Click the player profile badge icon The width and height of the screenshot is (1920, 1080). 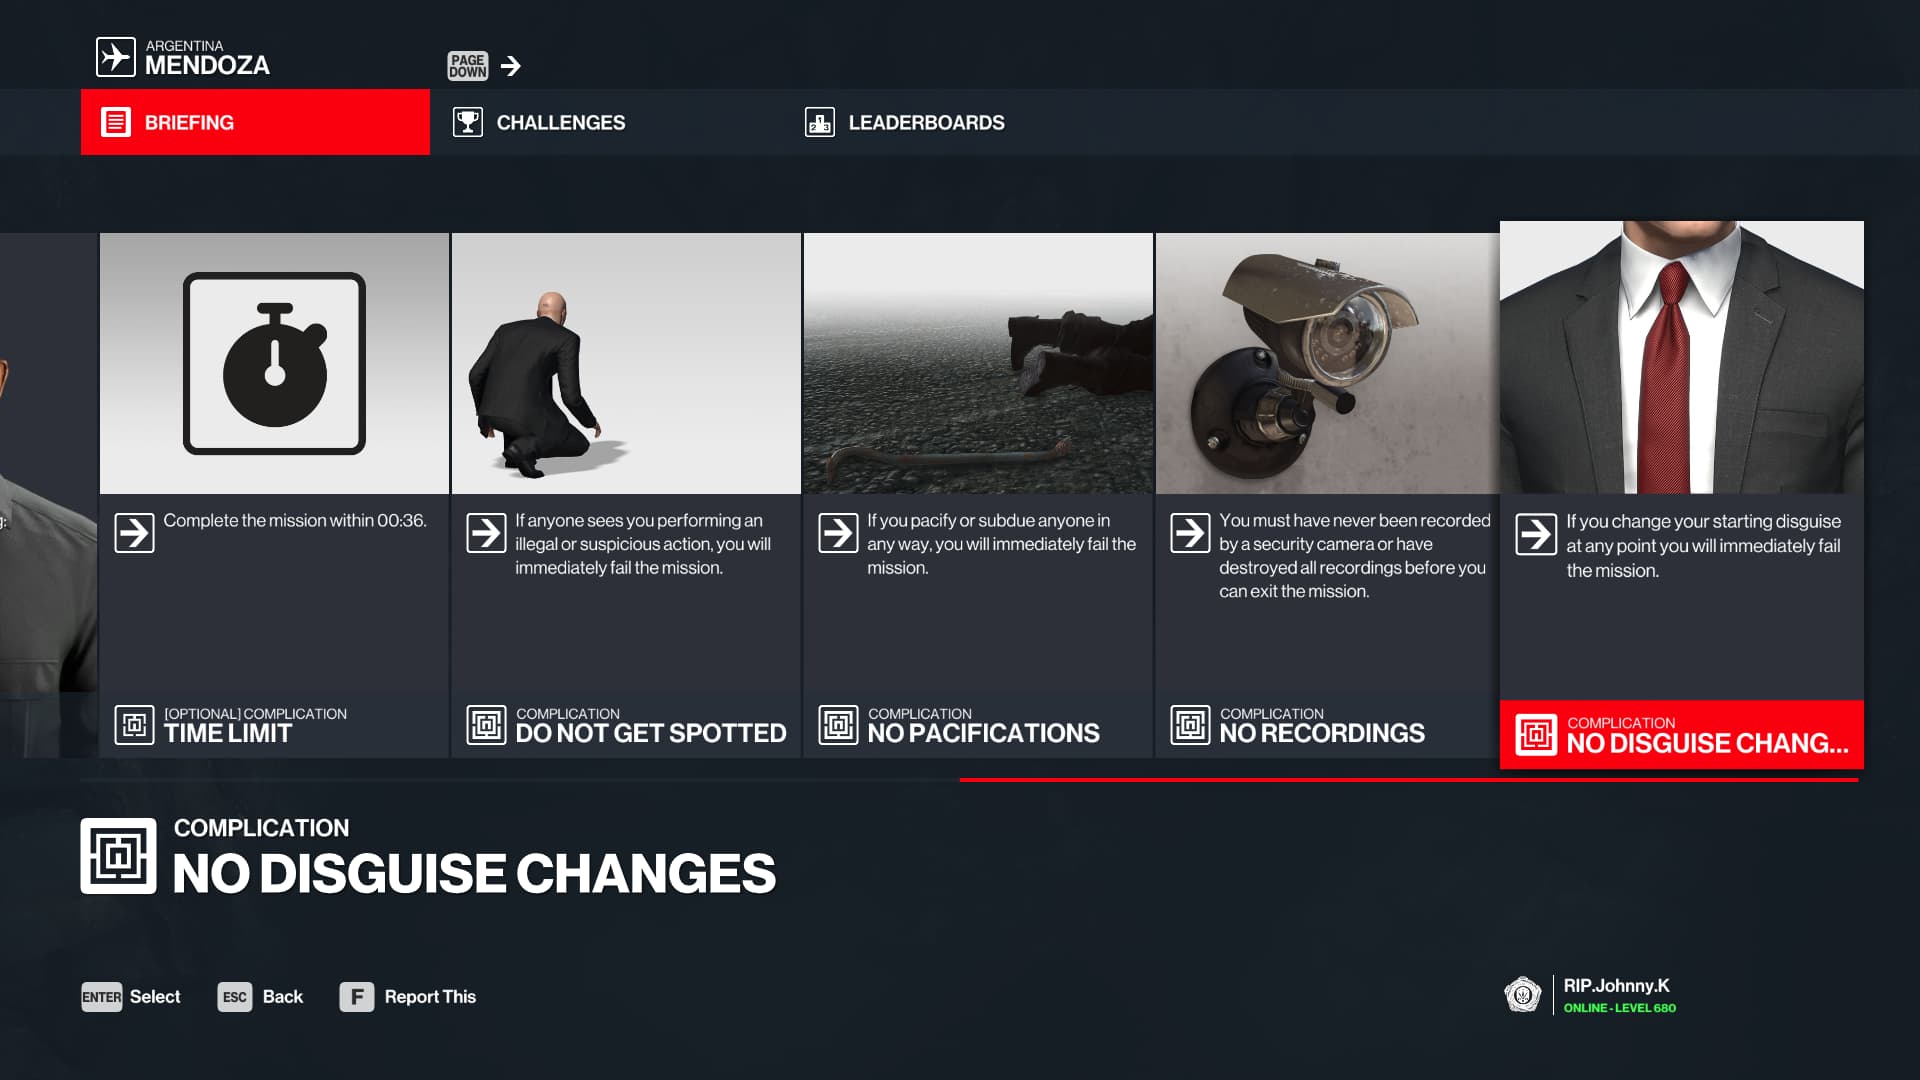1522,995
